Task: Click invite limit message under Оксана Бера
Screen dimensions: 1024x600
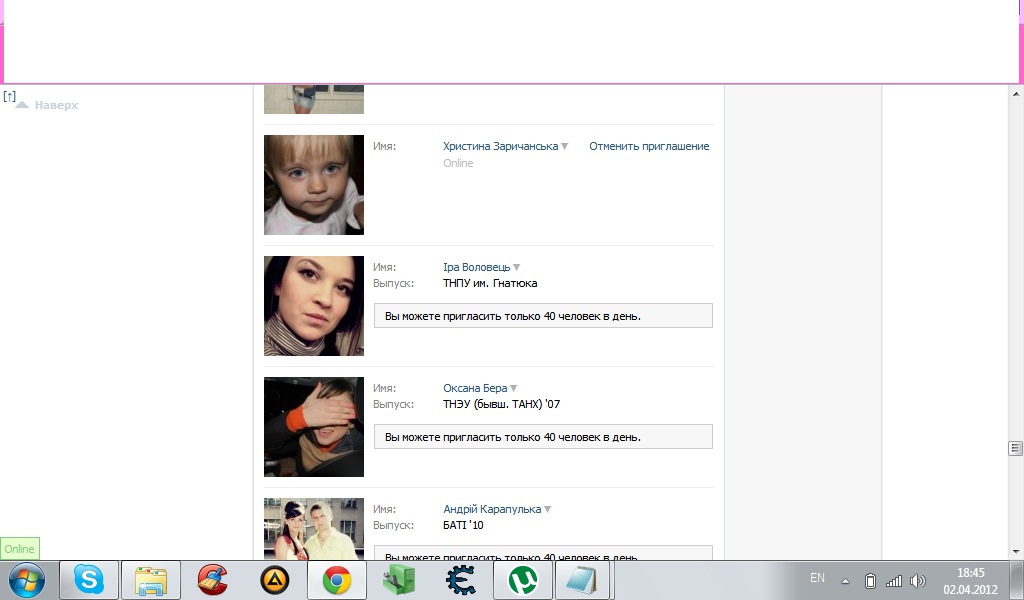Action: pos(543,437)
